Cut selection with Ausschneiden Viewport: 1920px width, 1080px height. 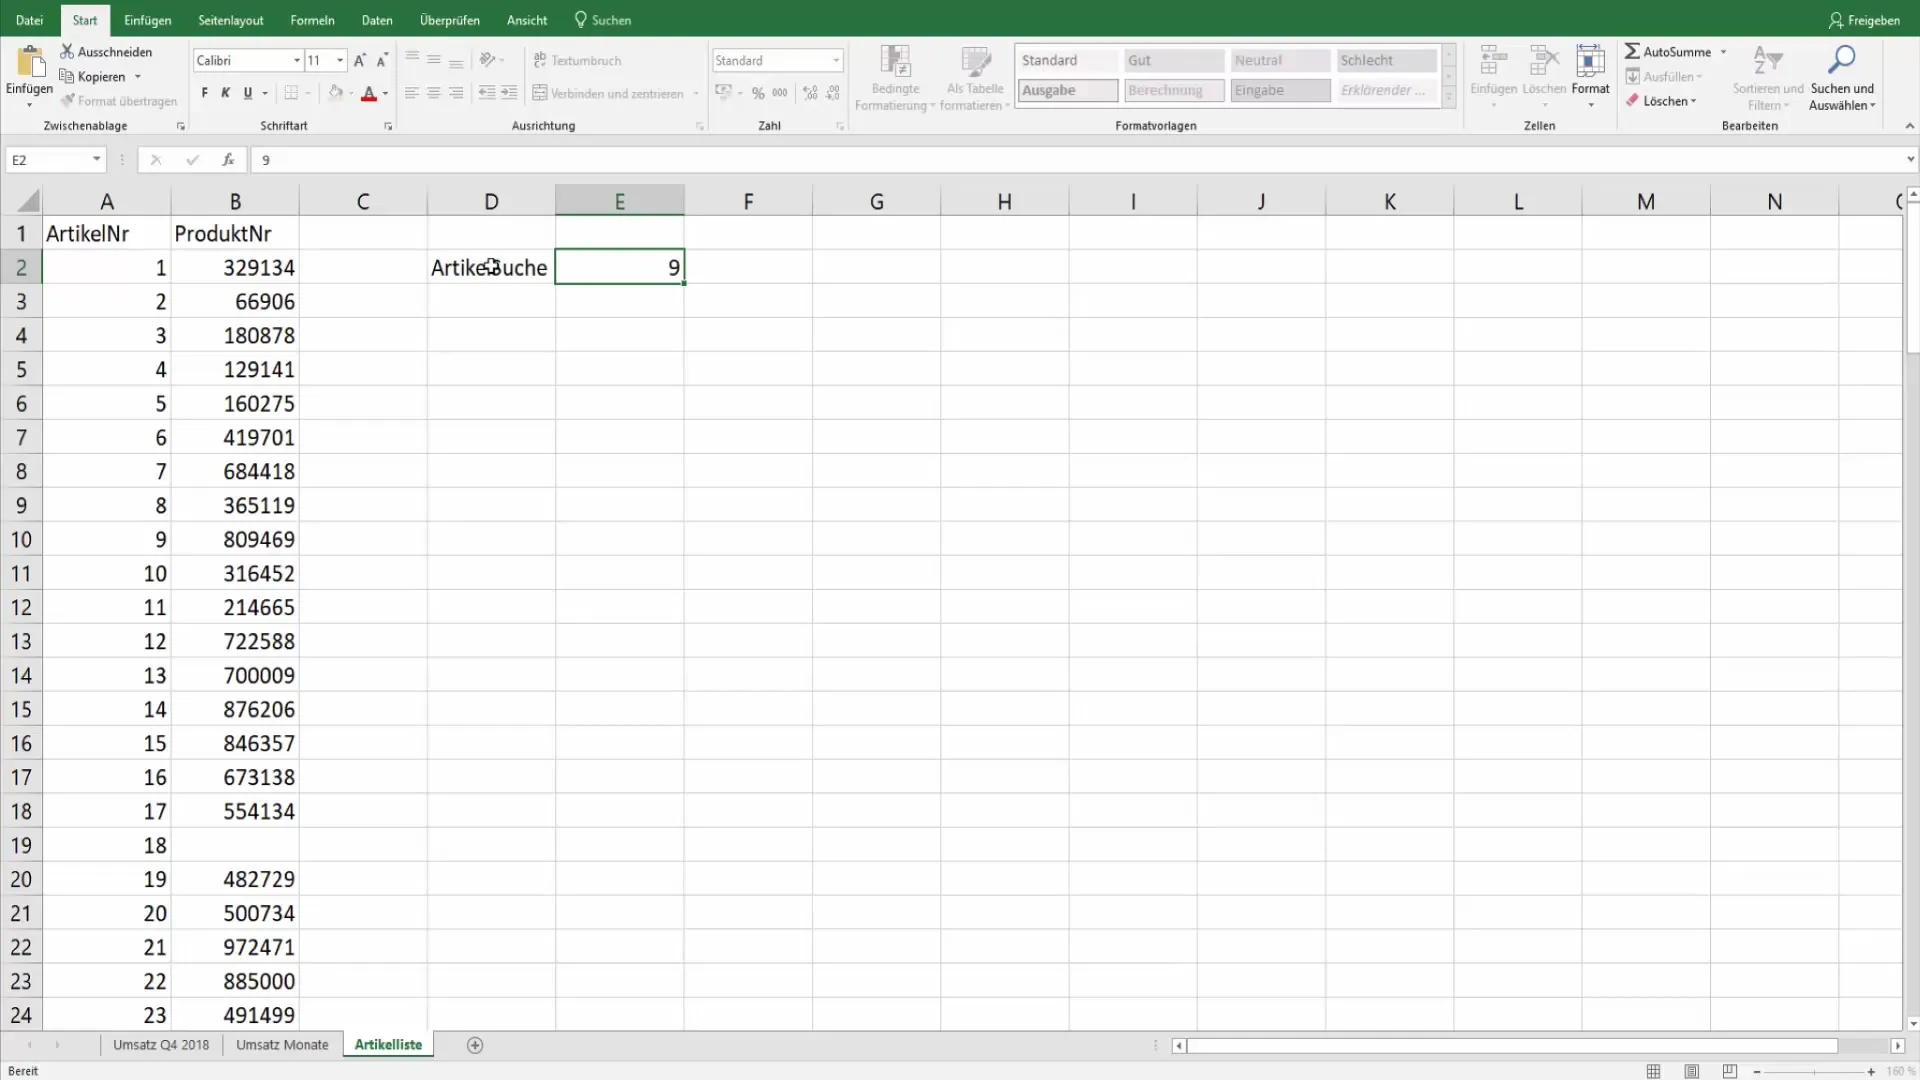[x=106, y=51]
